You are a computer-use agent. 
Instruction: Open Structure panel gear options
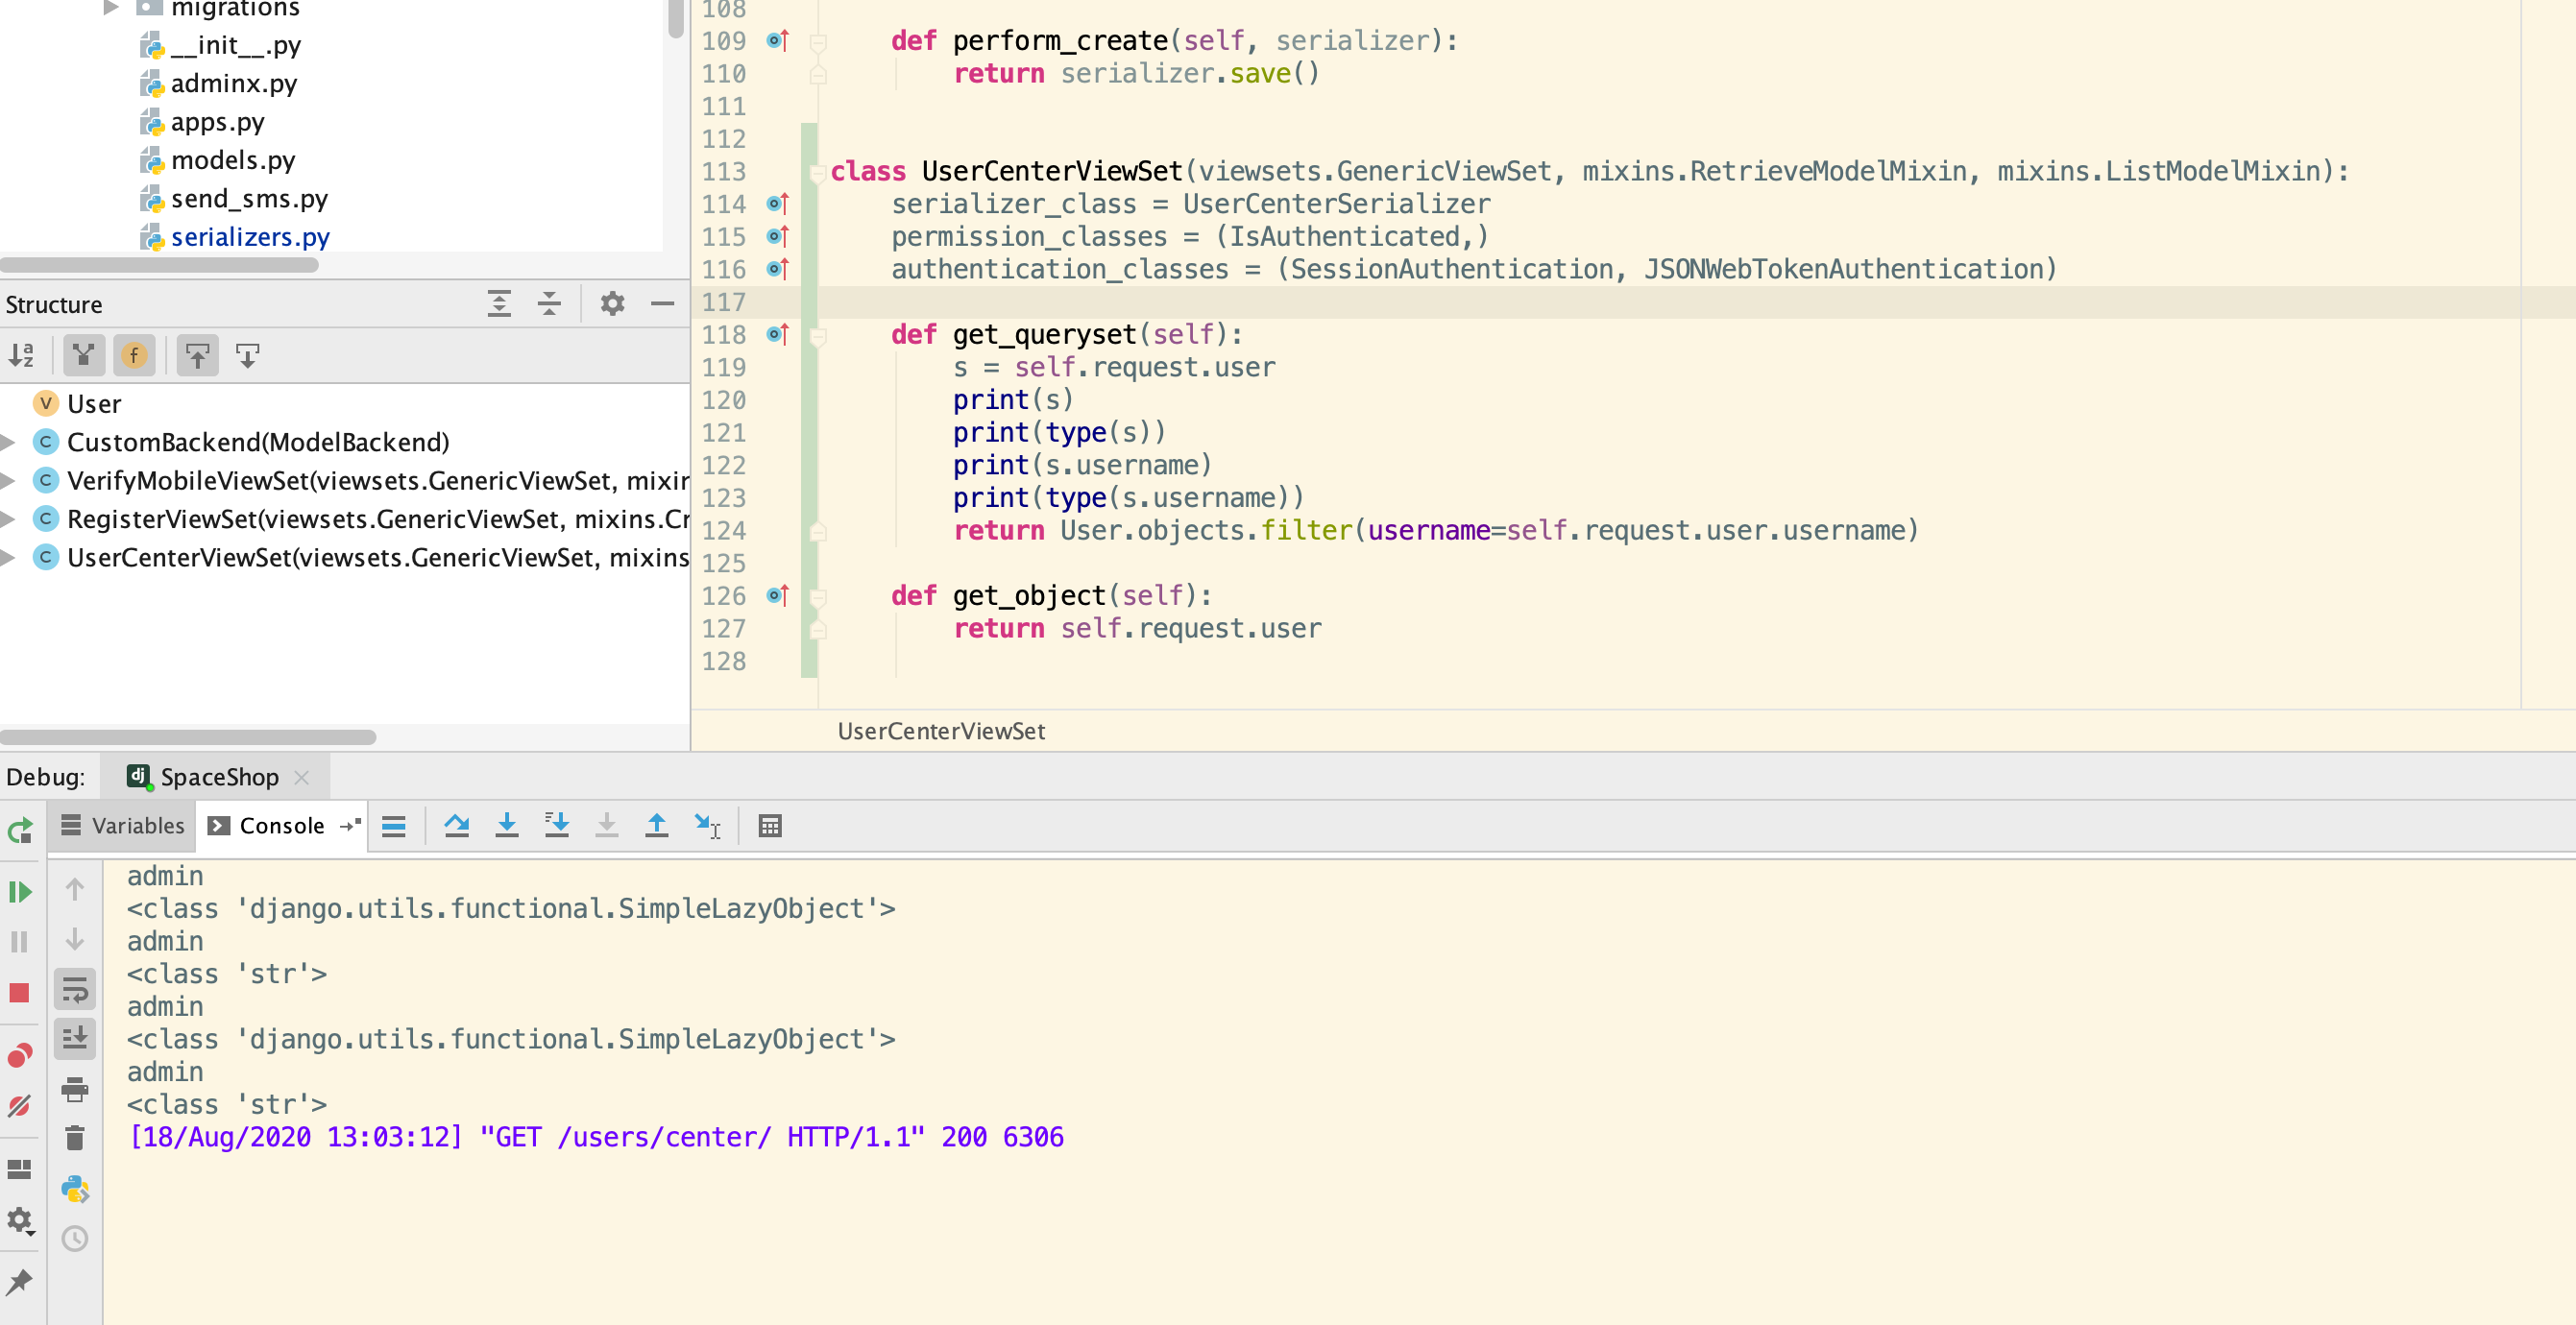point(612,304)
